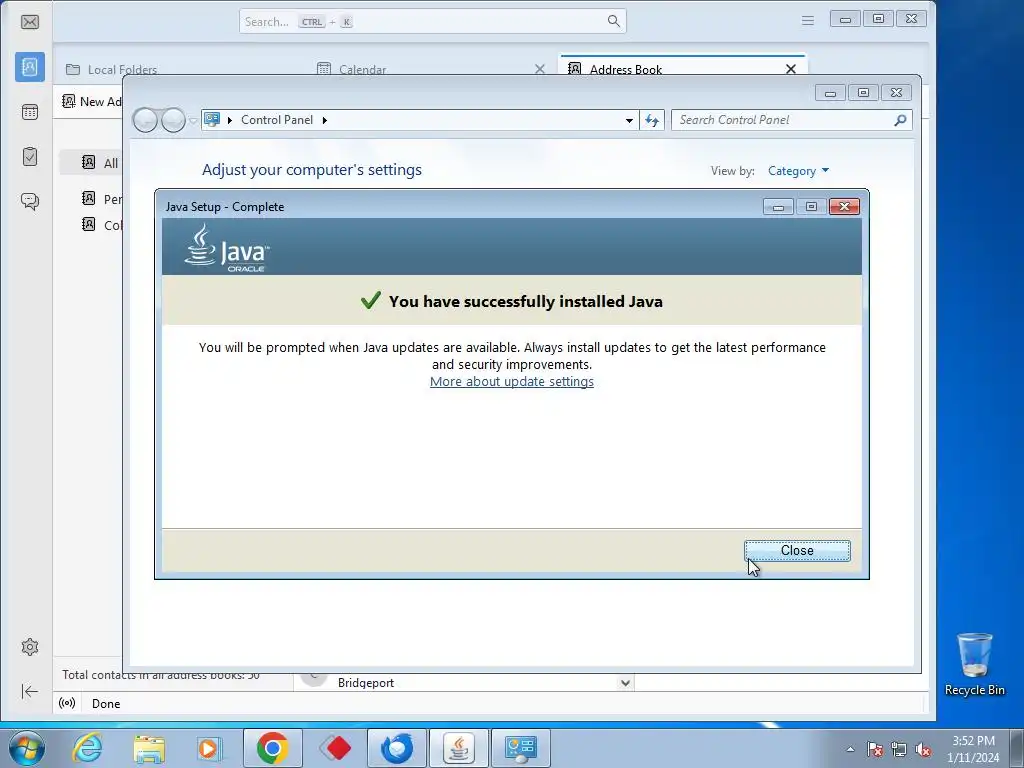Viewport: 1024px width, 768px height.
Task: Open Thunderbird Settings gear icon
Action: coord(29,647)
